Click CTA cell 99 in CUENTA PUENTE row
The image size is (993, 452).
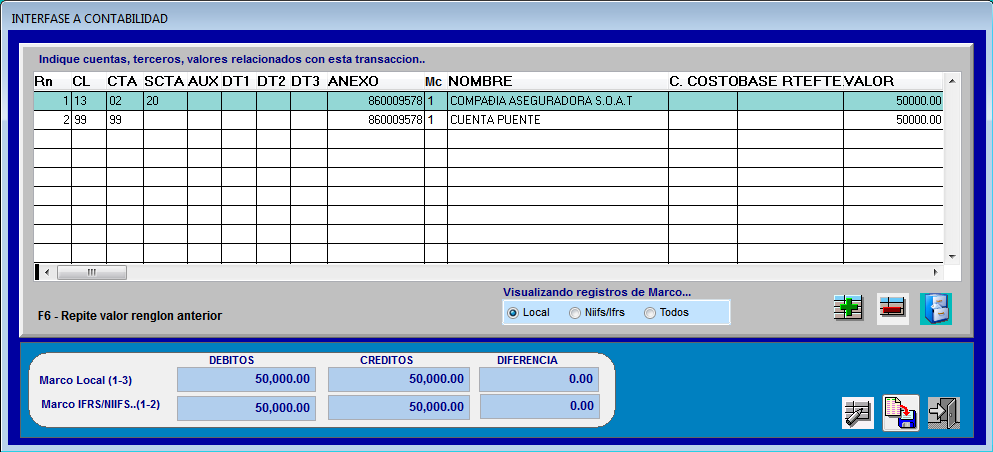[125, 120]
